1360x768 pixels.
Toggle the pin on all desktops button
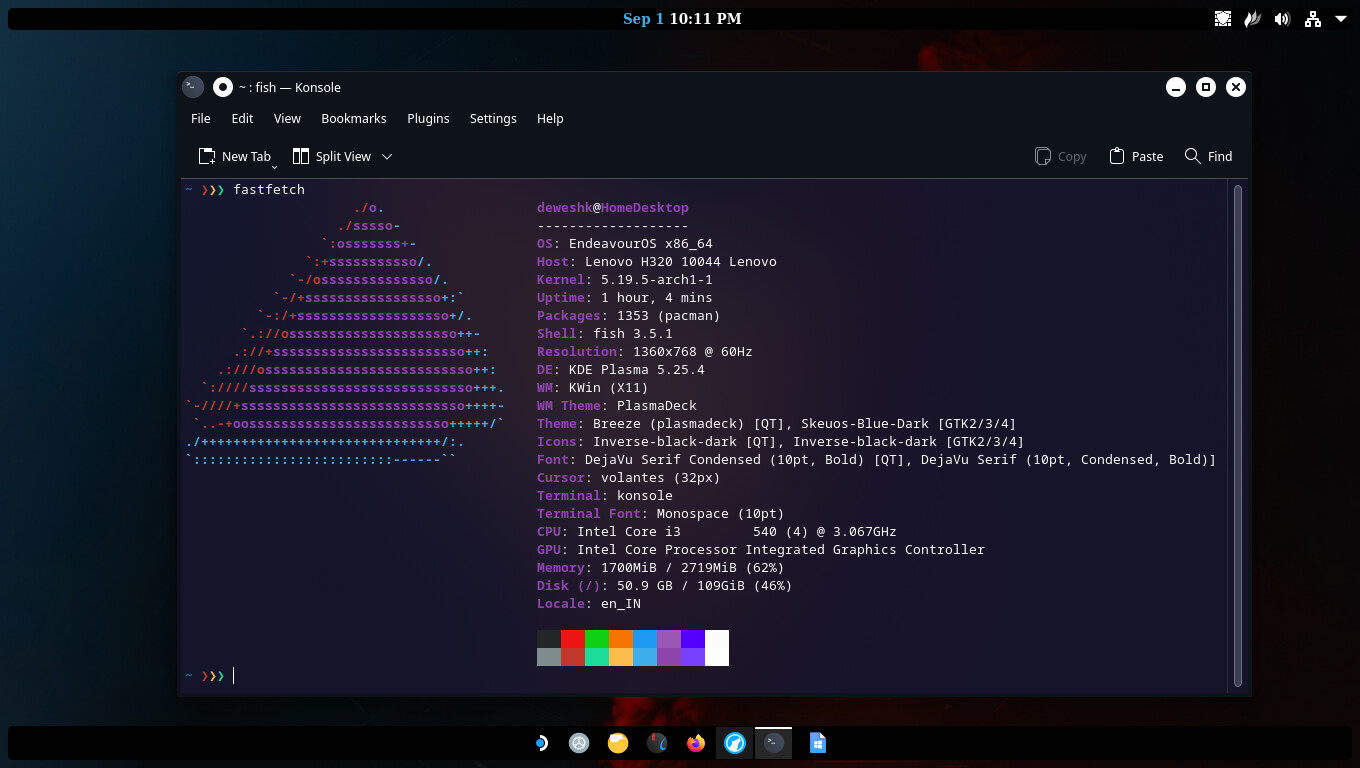point(223,87)
